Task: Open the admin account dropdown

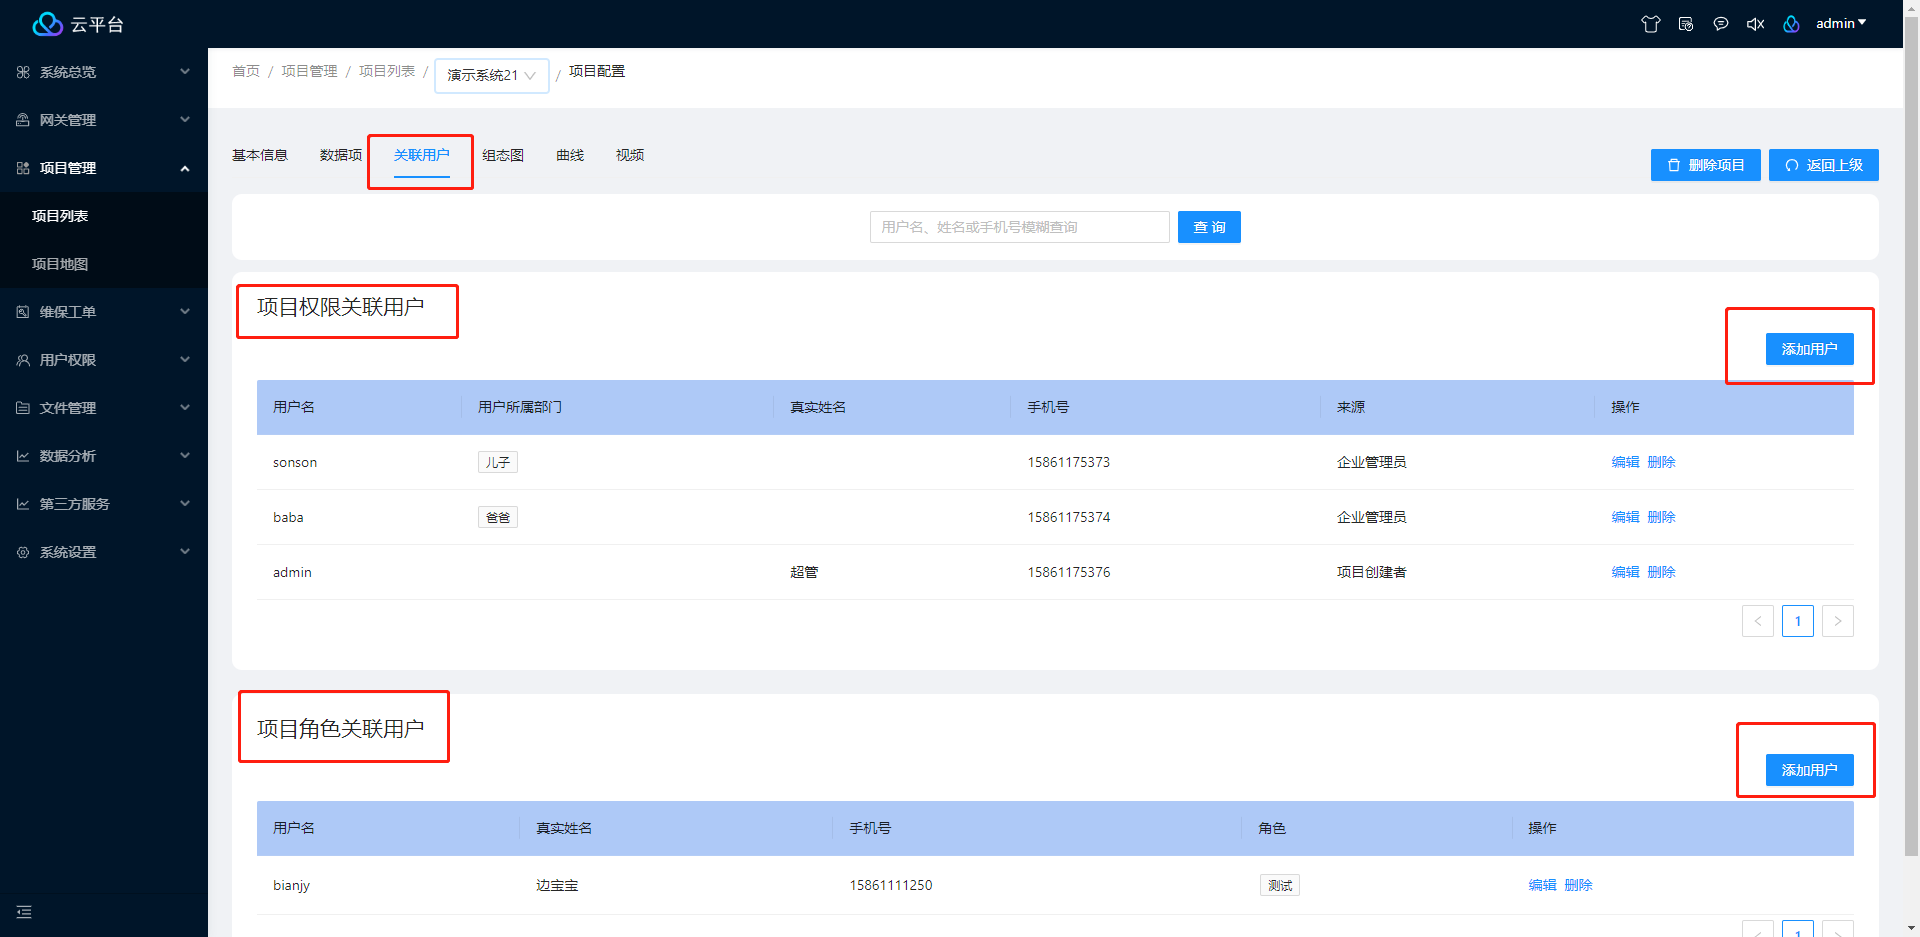Action: (1841, 23)
